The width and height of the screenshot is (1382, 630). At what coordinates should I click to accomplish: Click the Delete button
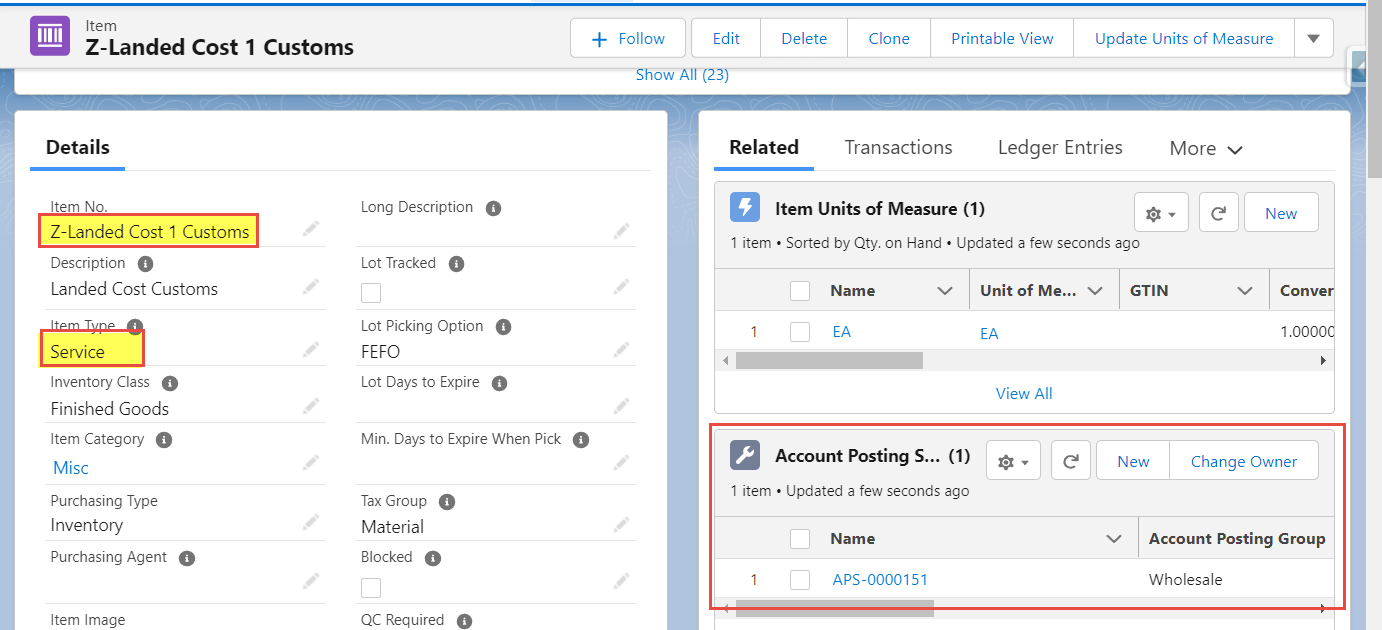(x=804, y=38)
